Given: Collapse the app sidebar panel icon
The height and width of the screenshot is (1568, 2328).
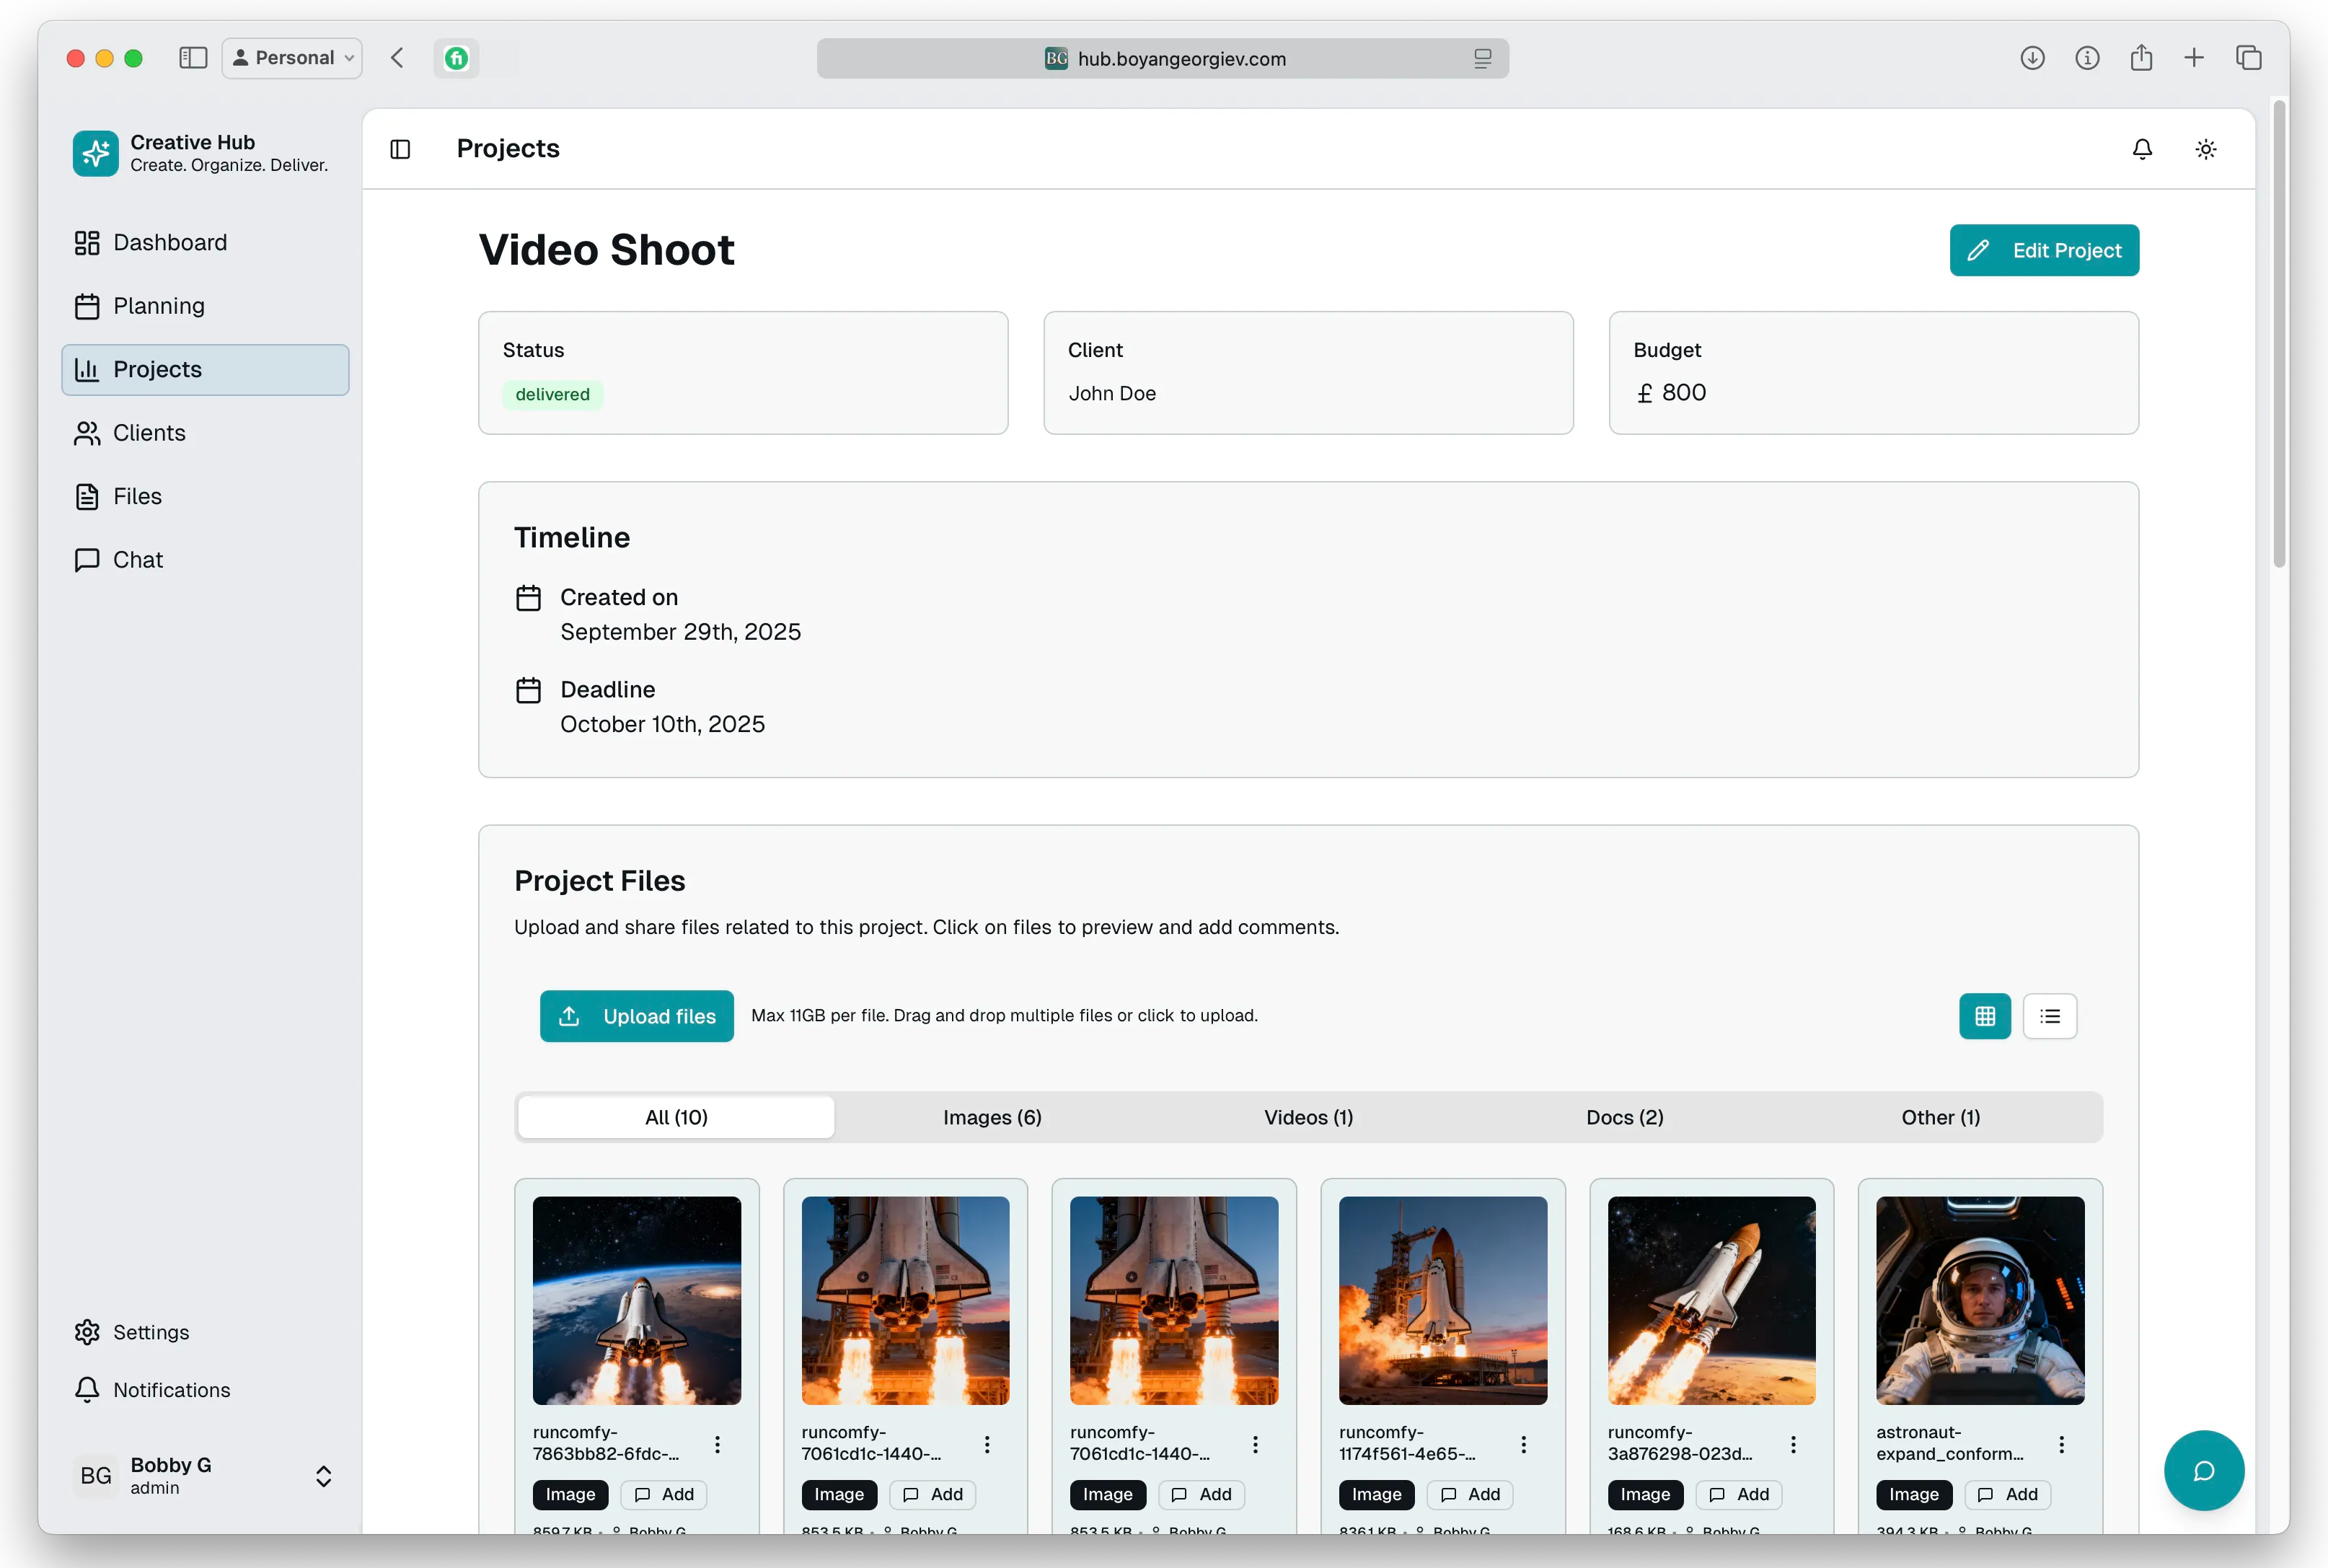Looking at the screenshot, I should coord(400,149).
